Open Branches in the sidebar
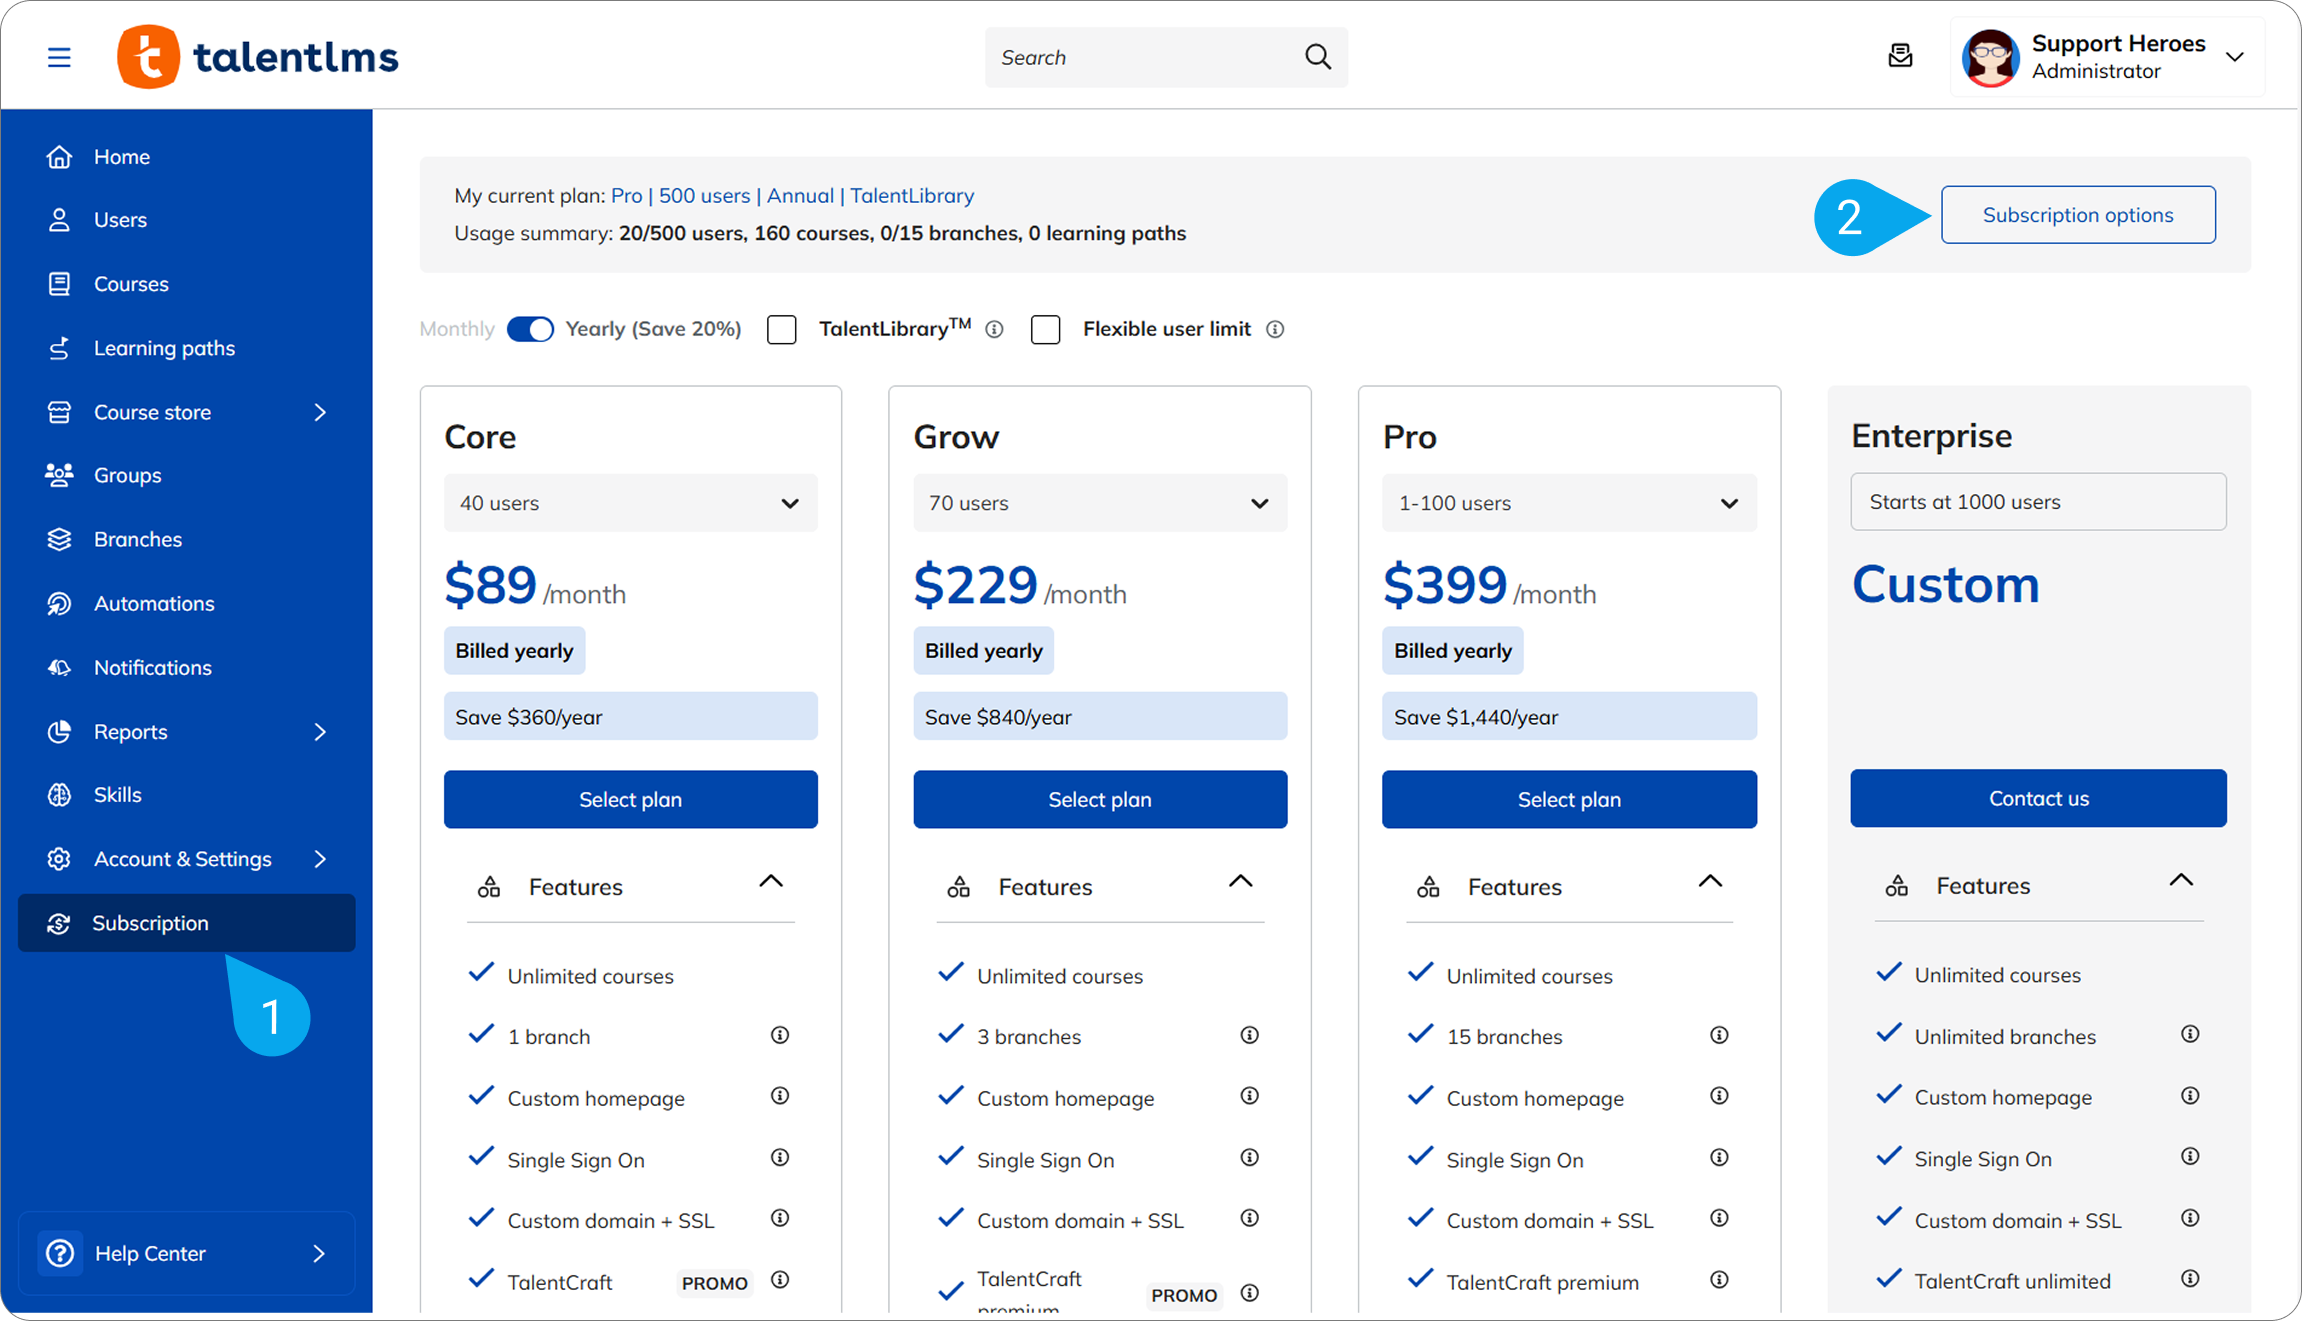The width and height of the screenshot is (2302, 1321). coord(138,539)
